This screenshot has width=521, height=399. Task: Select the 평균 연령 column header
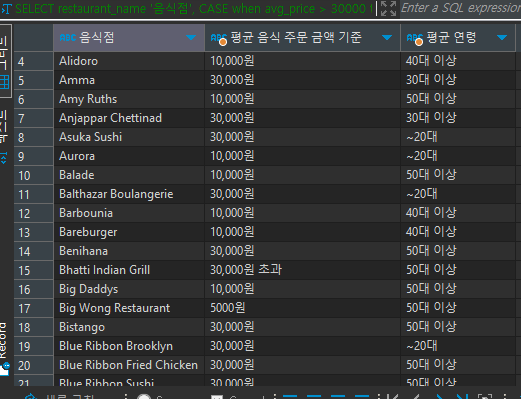point(458,37)
